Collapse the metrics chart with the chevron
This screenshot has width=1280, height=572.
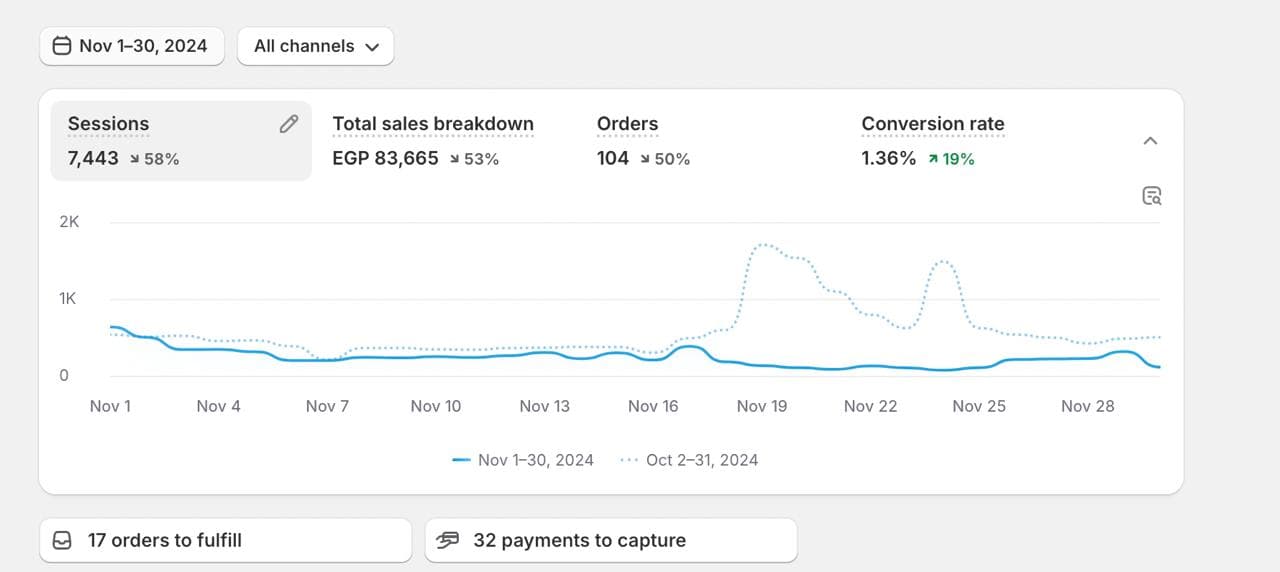[x=1150, y=141]
